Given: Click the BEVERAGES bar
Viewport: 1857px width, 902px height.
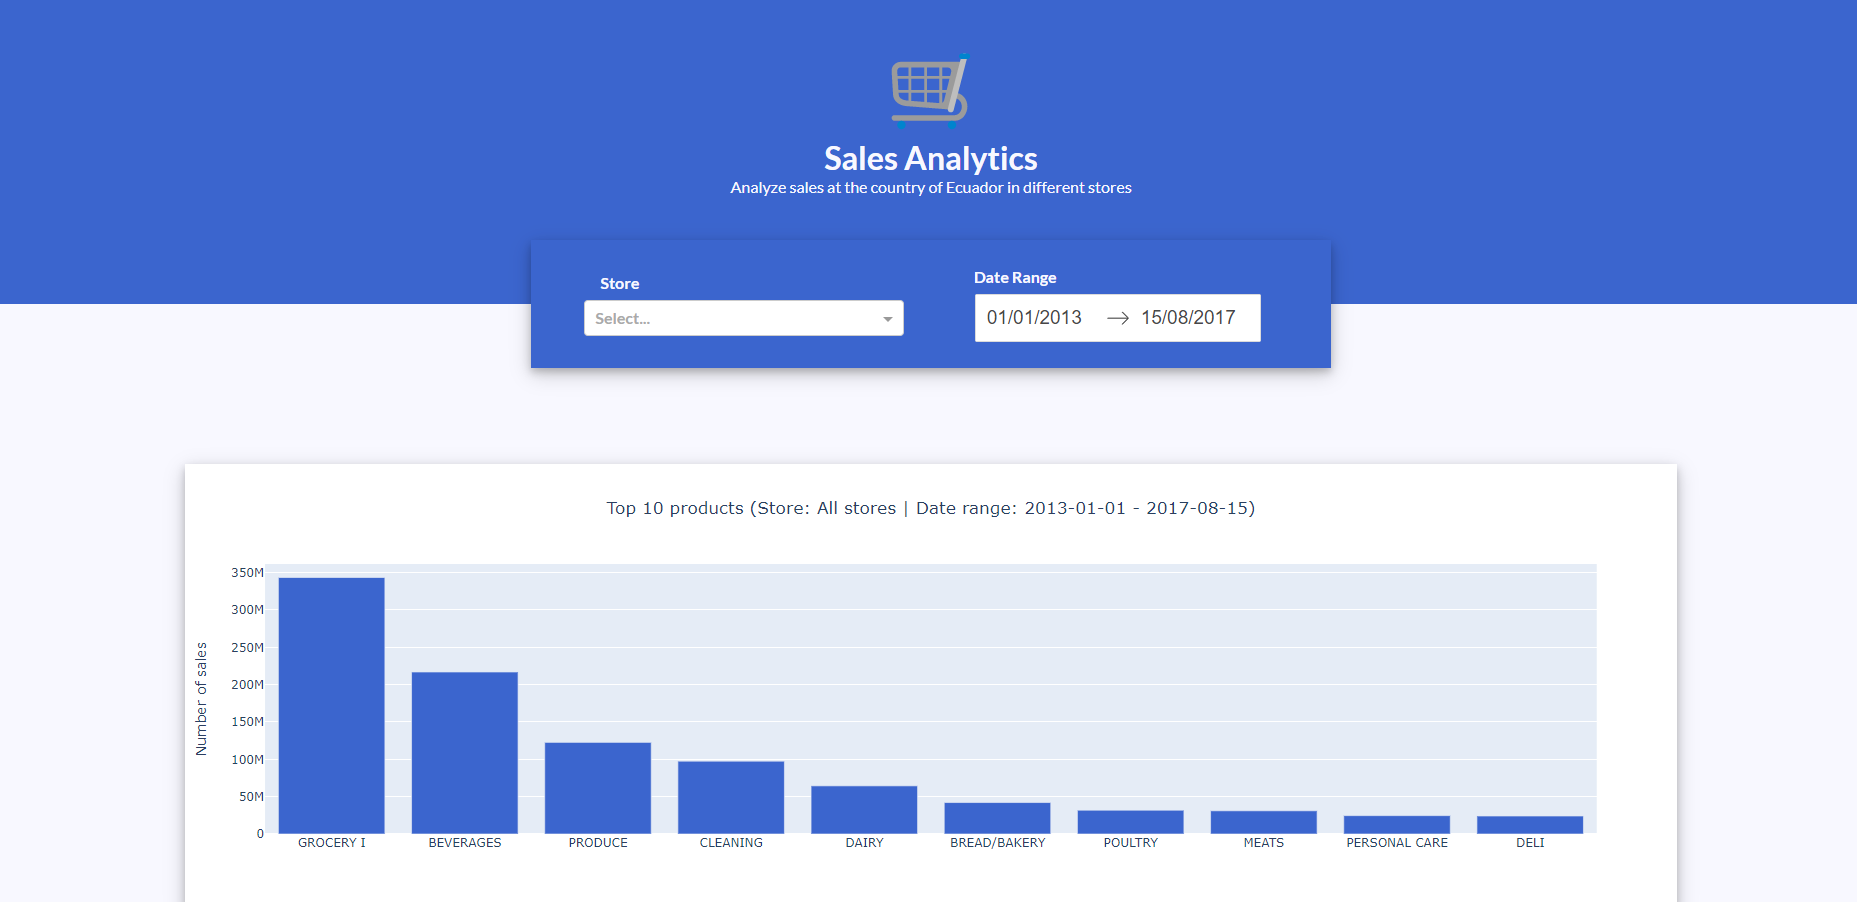Looking at the screenshot, I should coord(465,752).
